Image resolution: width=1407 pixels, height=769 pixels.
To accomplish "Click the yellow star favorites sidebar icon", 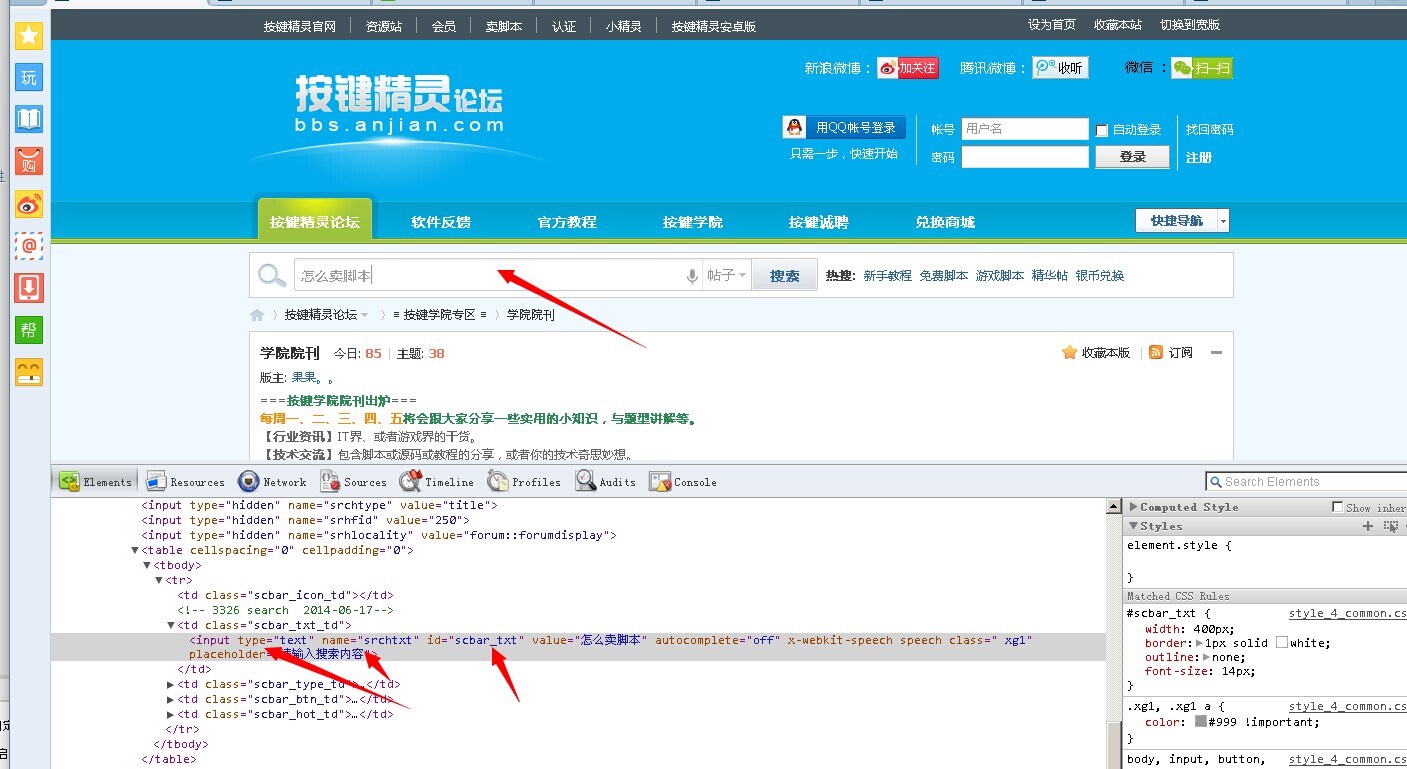I will tap(29, 36).
